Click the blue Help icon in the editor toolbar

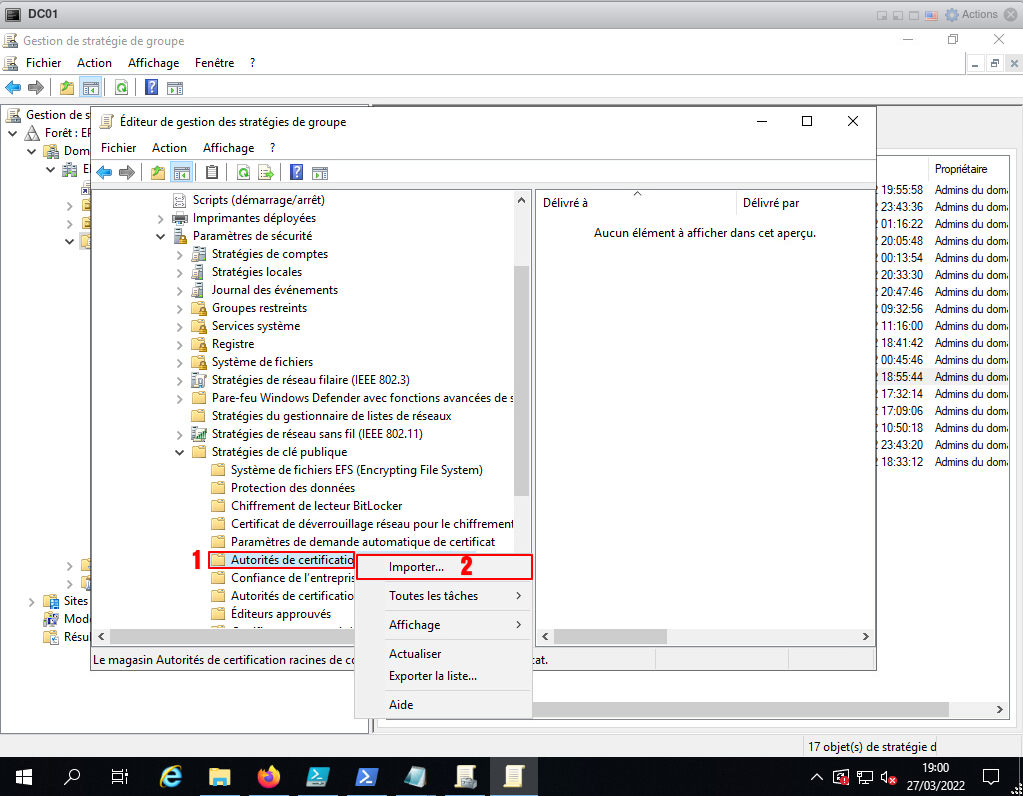coord(297,172)
